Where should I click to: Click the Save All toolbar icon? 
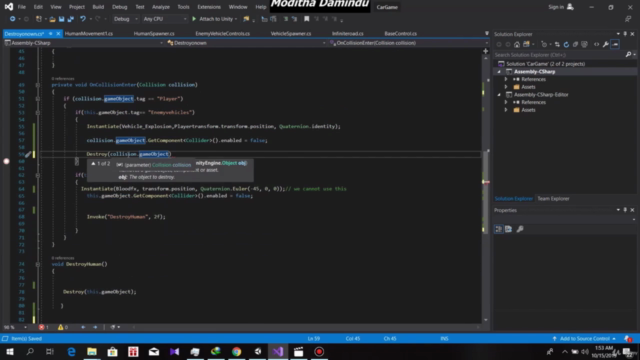coord(71,19)
